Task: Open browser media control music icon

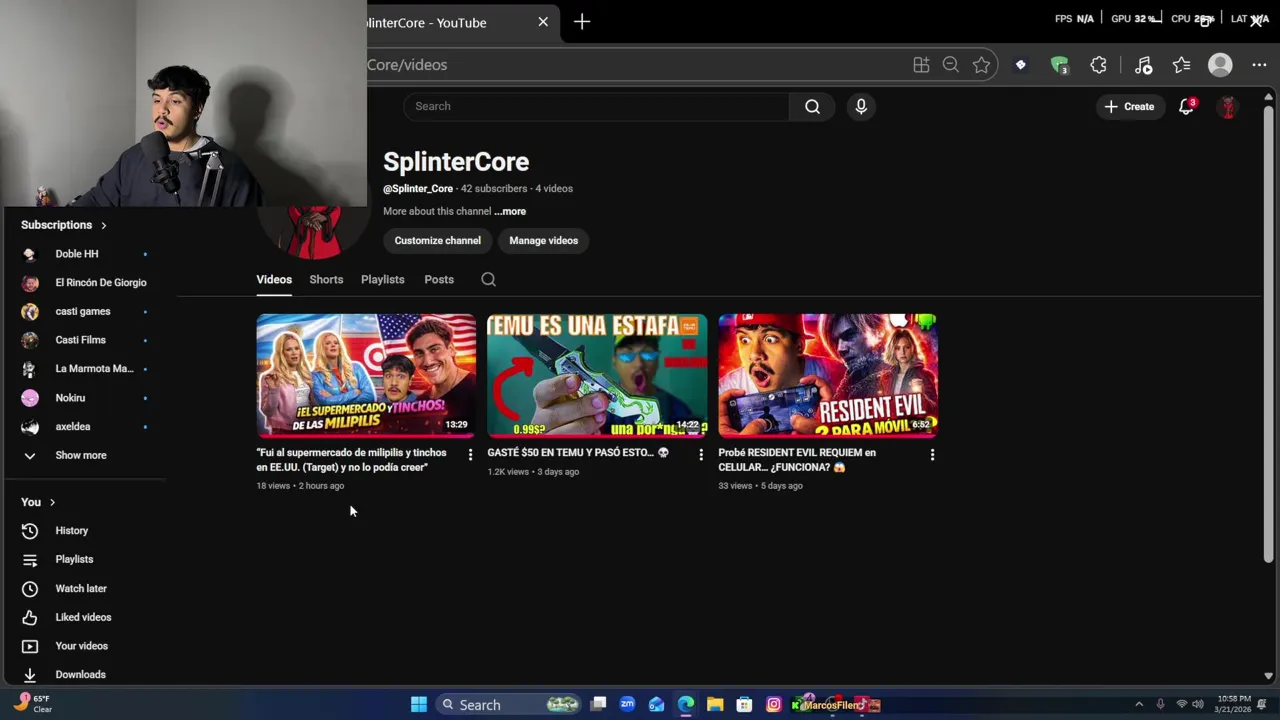Action: click(x=1144, y=65)
